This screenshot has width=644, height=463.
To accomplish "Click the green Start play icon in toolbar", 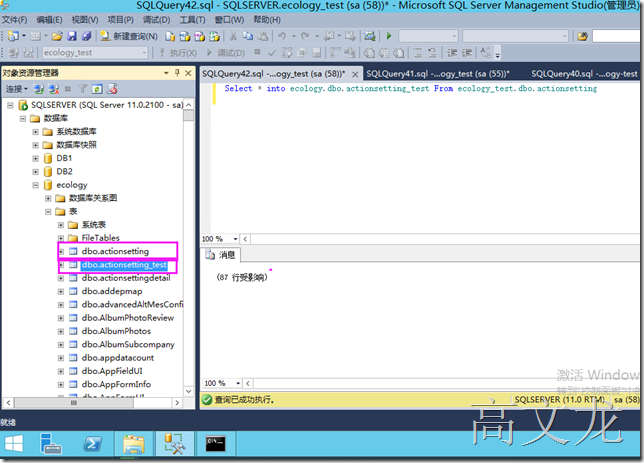I will click(x=389, y=36).
